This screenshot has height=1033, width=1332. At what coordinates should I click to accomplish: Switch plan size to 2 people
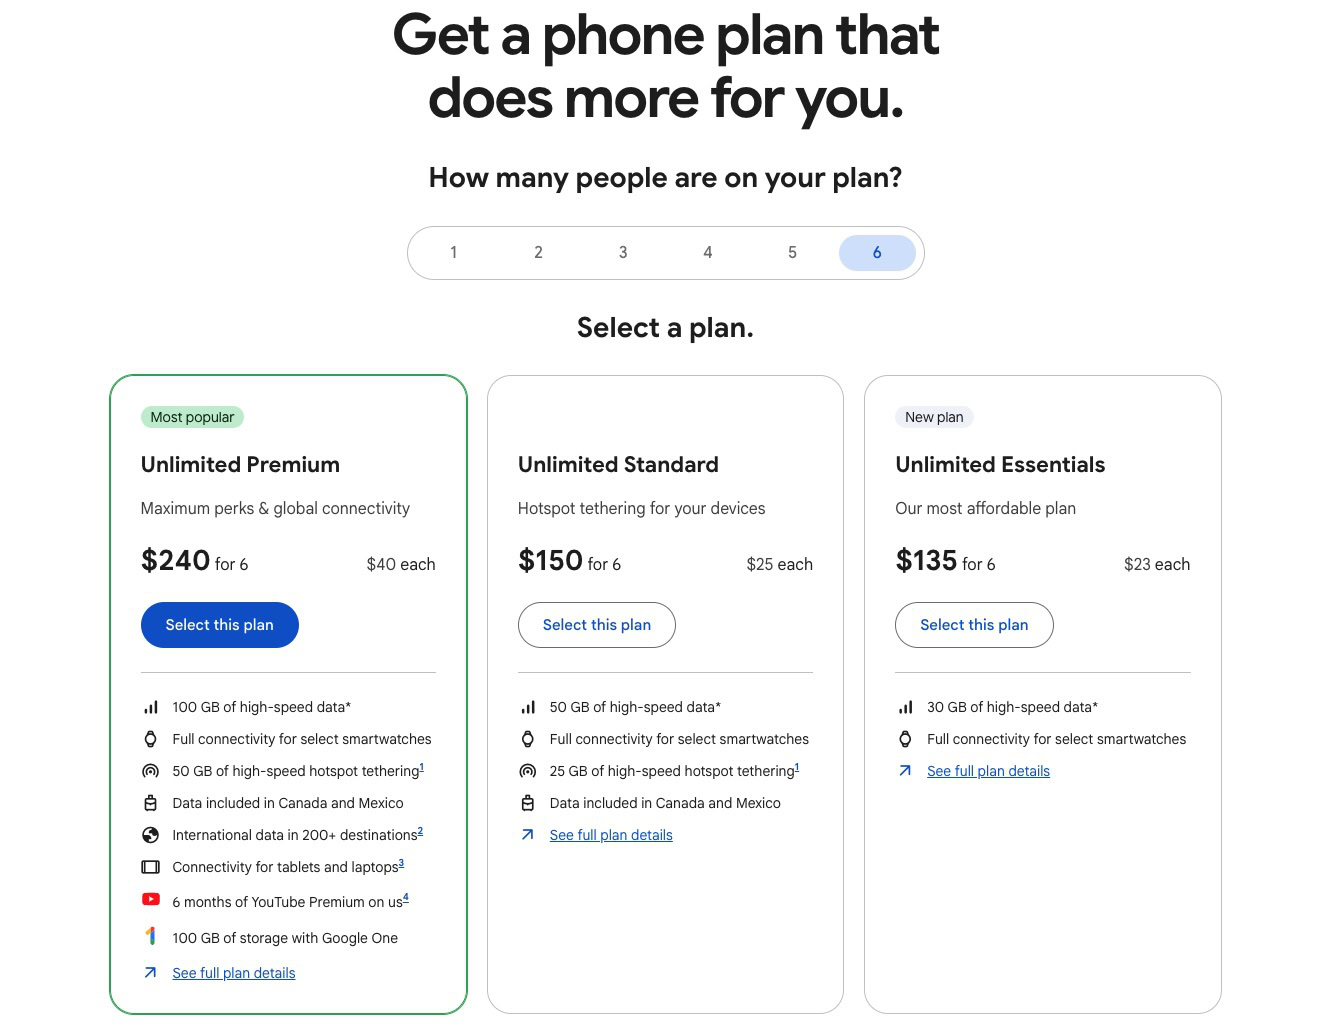(538, 252)
